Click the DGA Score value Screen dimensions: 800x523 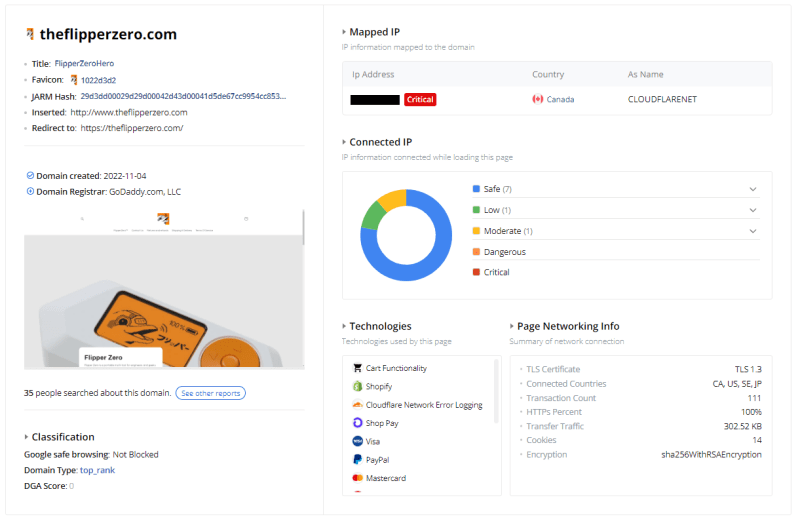point(71,486)
